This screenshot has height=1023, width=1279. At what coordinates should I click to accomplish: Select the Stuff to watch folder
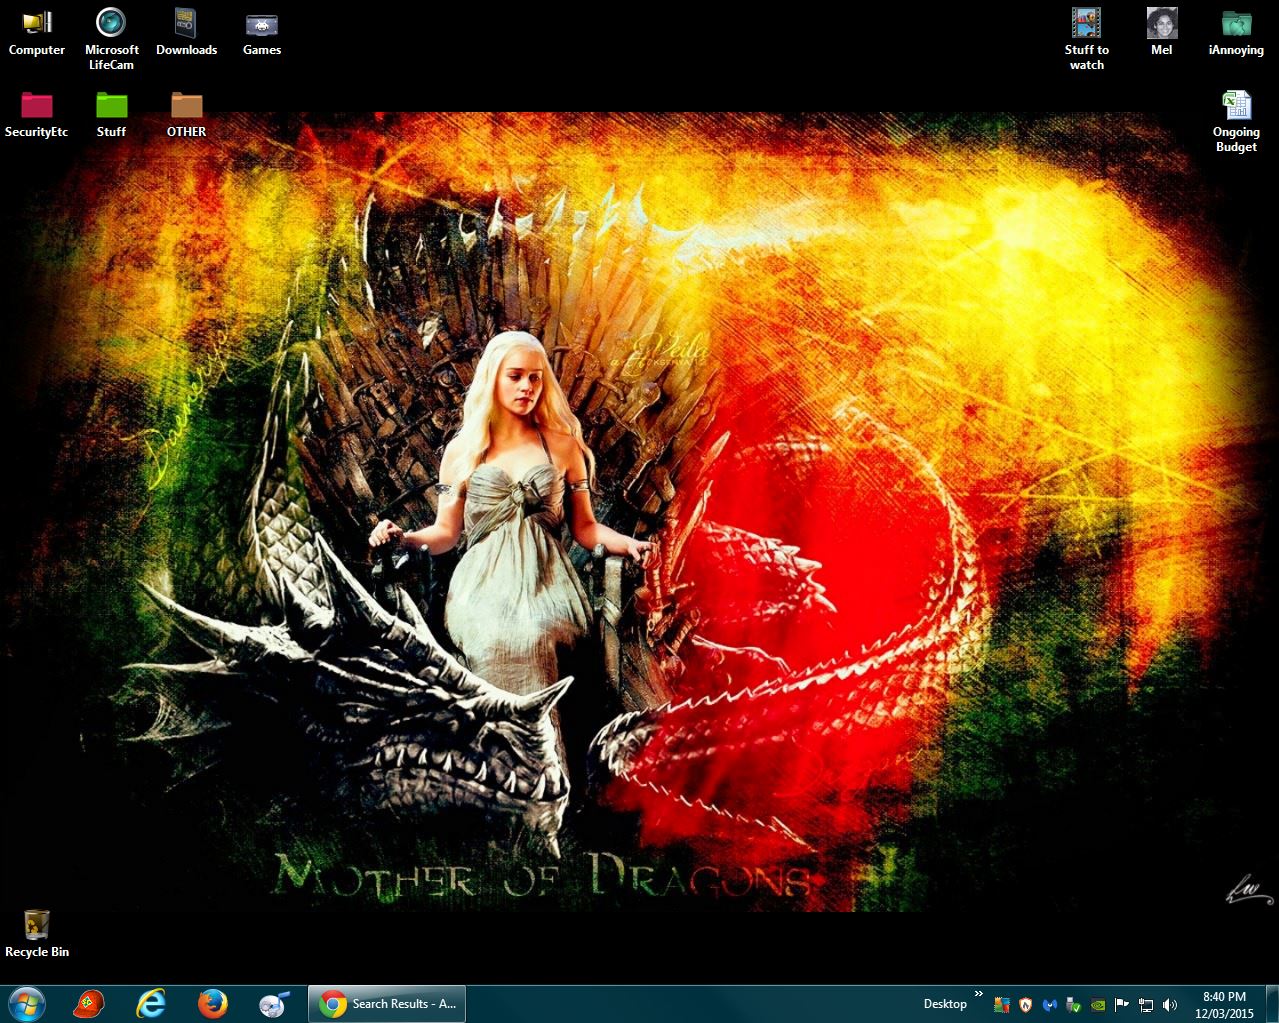[1086, 39]
